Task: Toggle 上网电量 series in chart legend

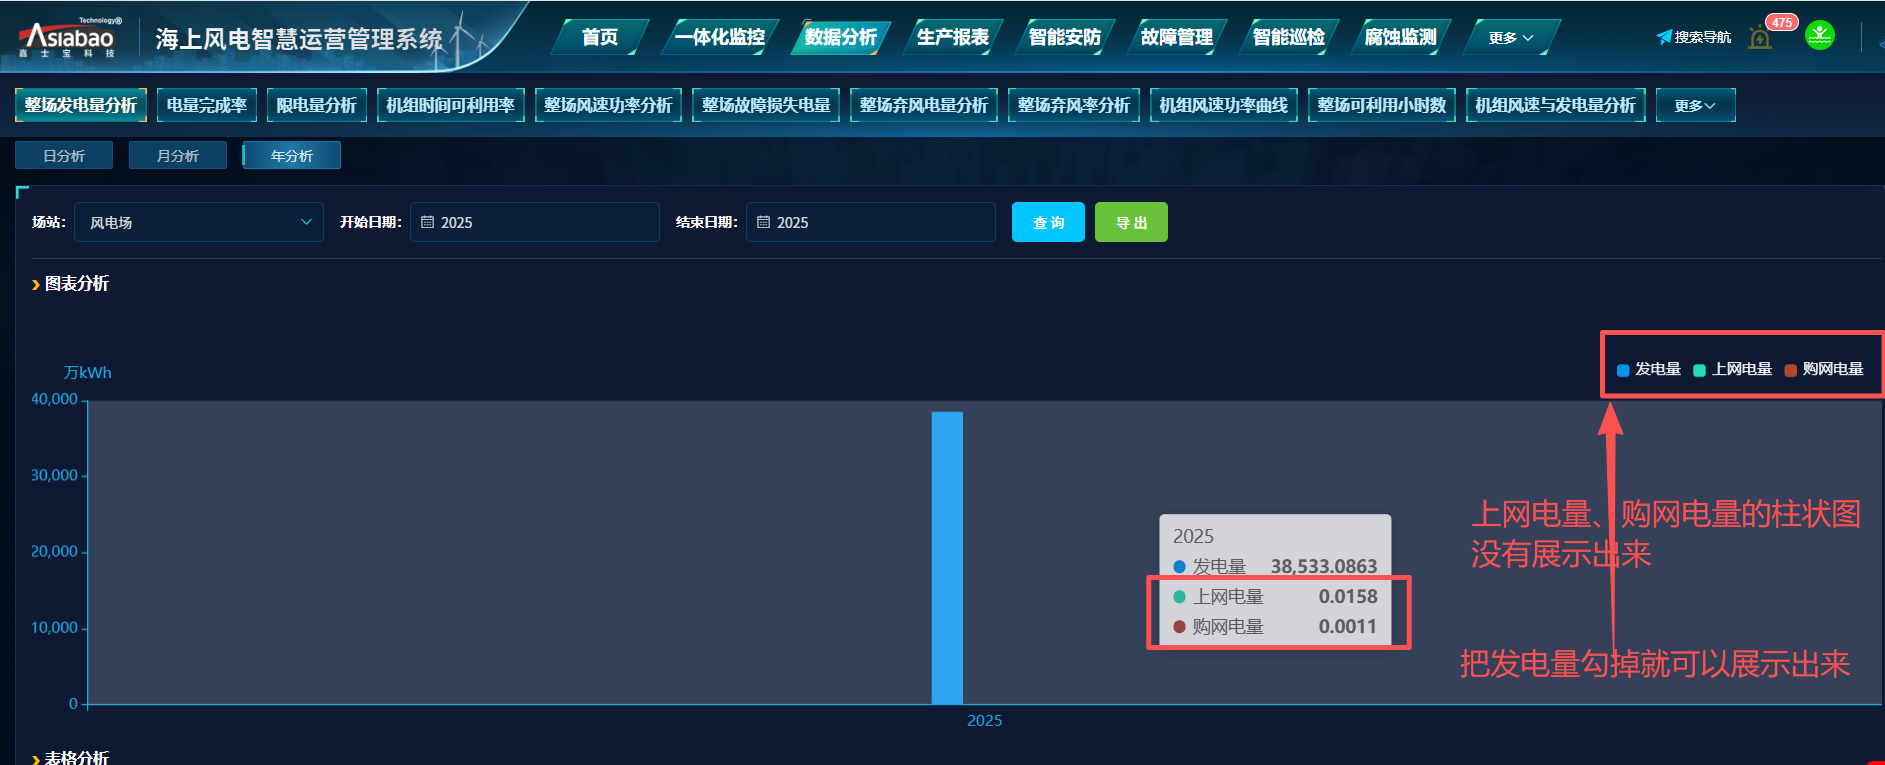Action: (x=1732, y=369)
